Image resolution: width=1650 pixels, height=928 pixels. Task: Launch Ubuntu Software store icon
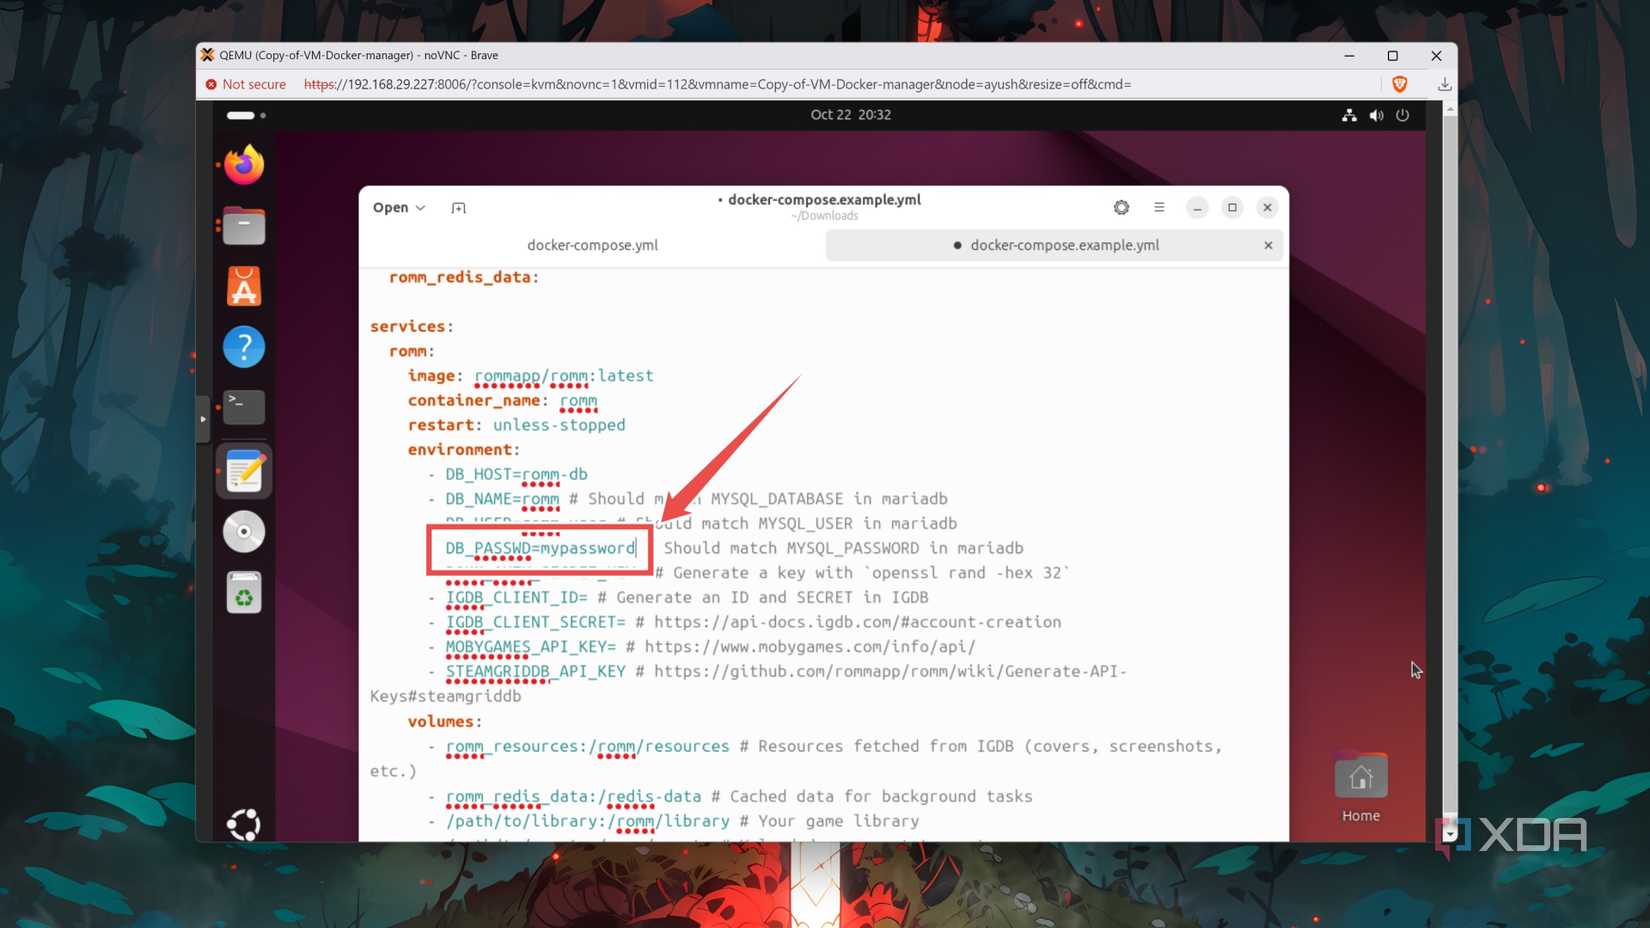(243, 287)
